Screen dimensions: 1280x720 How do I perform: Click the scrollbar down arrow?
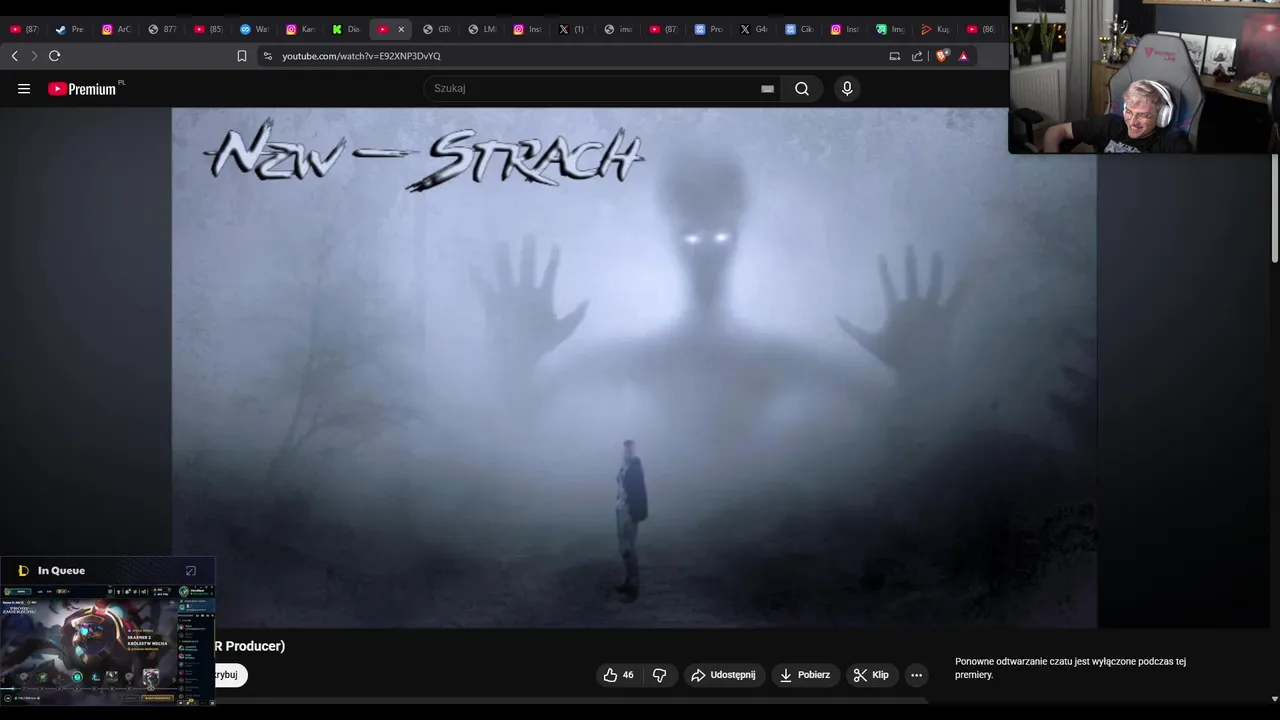coord(1274,699)
